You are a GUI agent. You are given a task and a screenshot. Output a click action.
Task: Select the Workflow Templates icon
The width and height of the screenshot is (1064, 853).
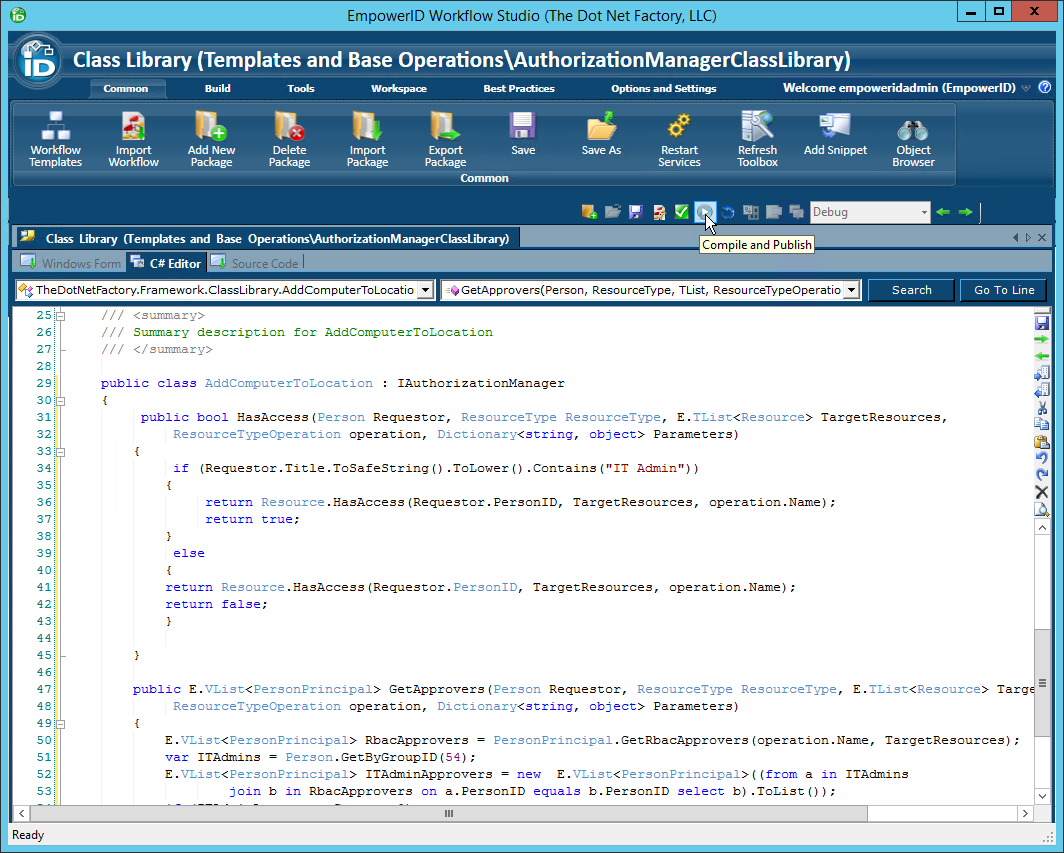point(55,138)
